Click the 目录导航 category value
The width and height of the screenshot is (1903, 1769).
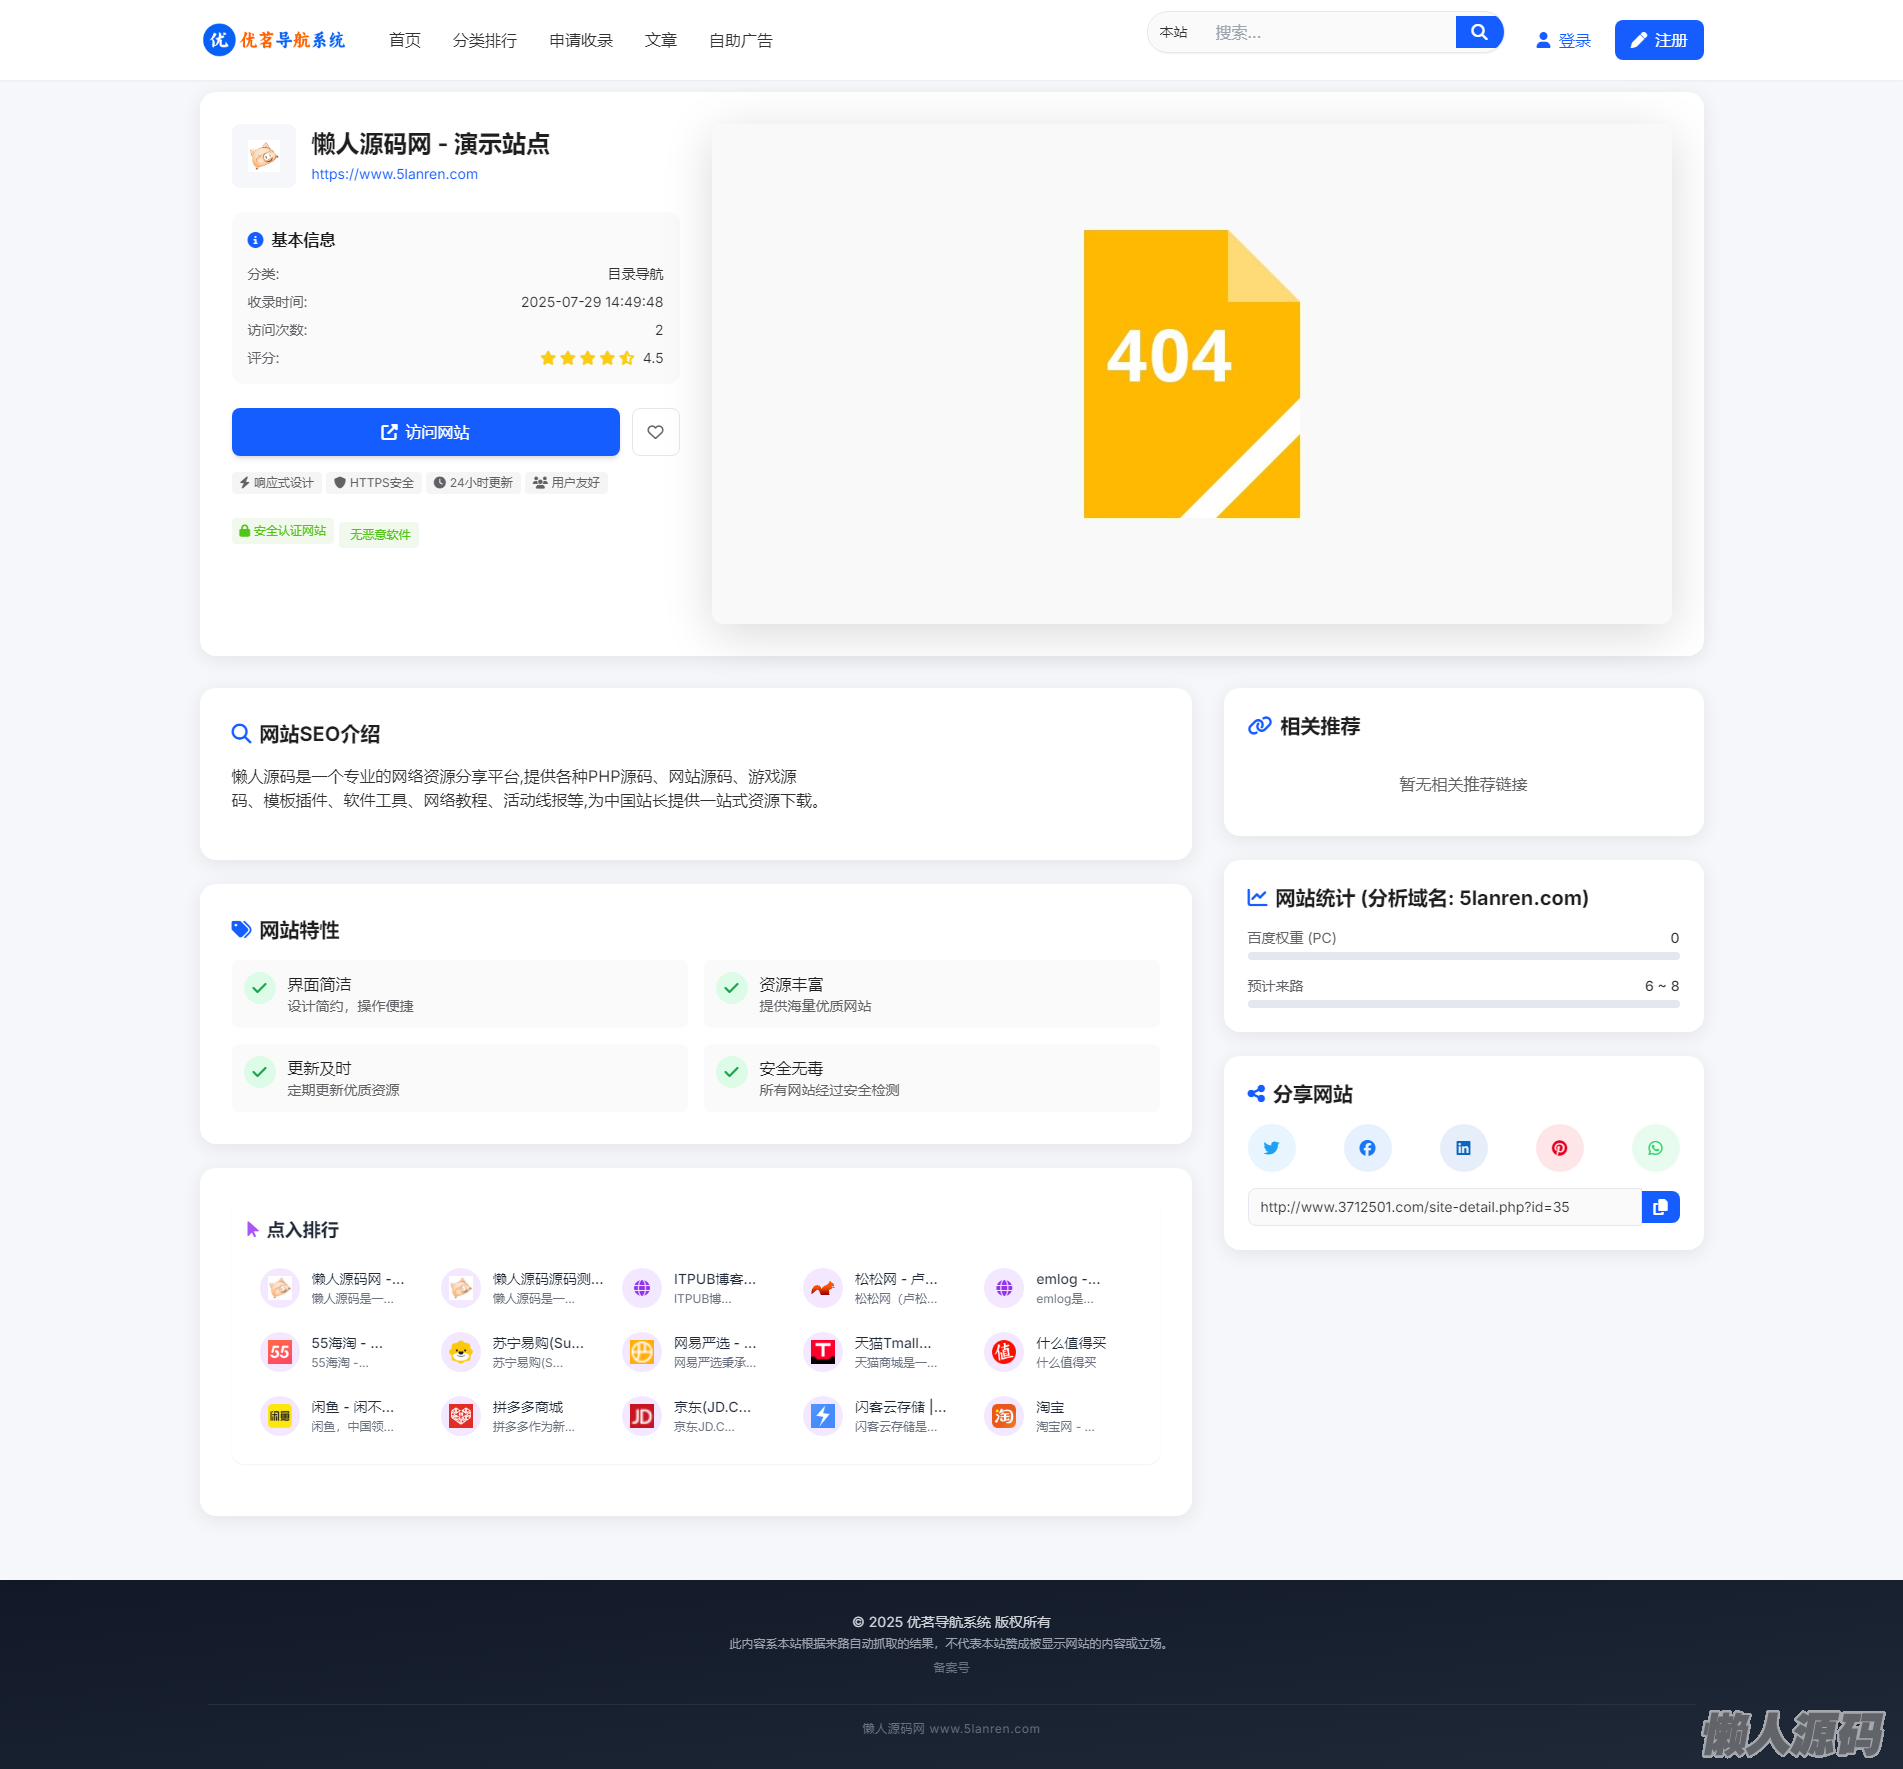[x=636, y=274]
